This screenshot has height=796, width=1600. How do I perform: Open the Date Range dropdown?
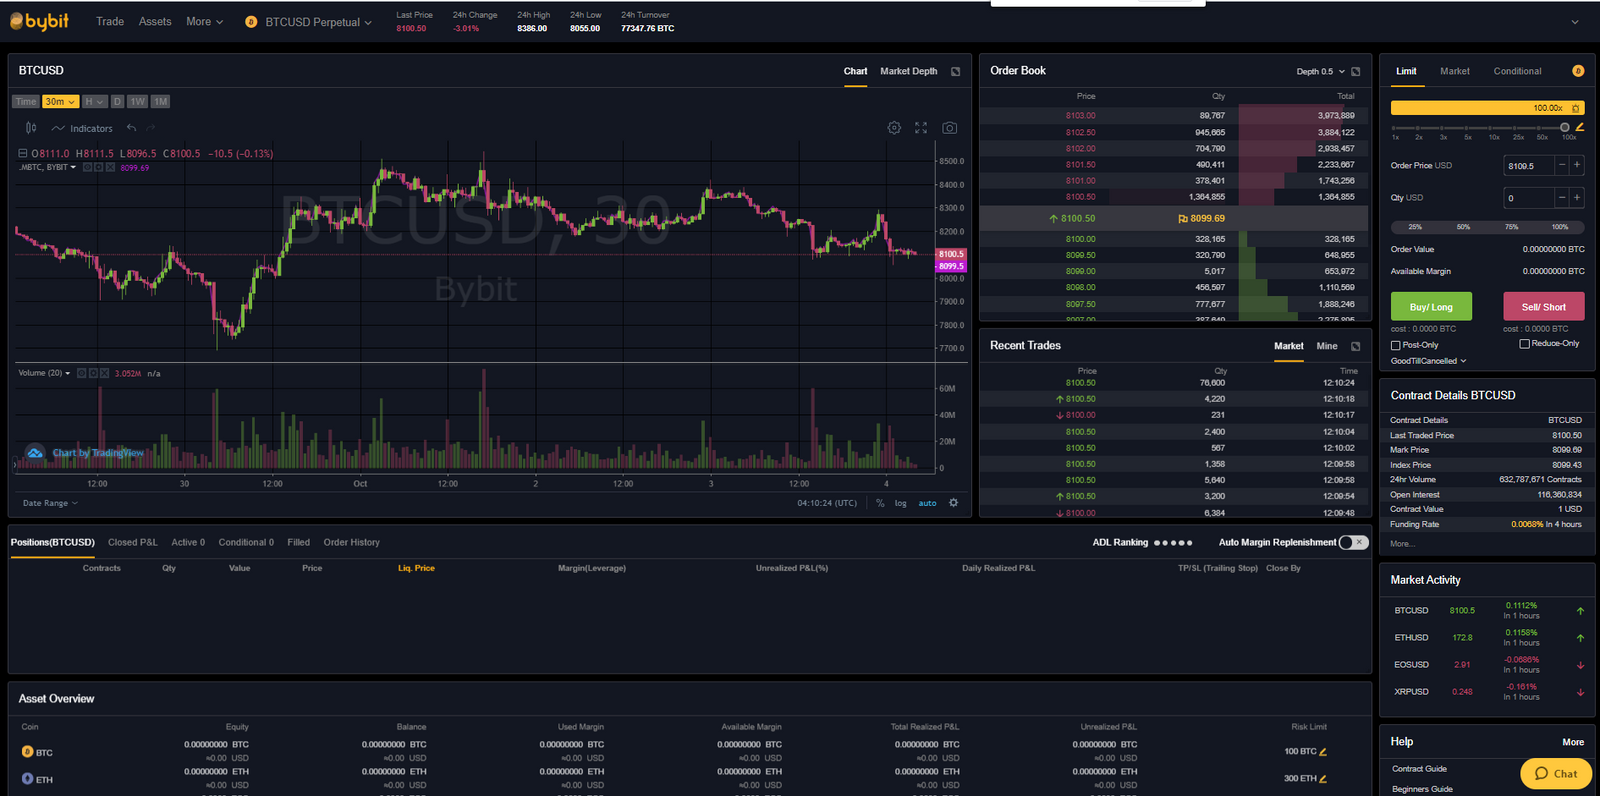pos(50,503)
